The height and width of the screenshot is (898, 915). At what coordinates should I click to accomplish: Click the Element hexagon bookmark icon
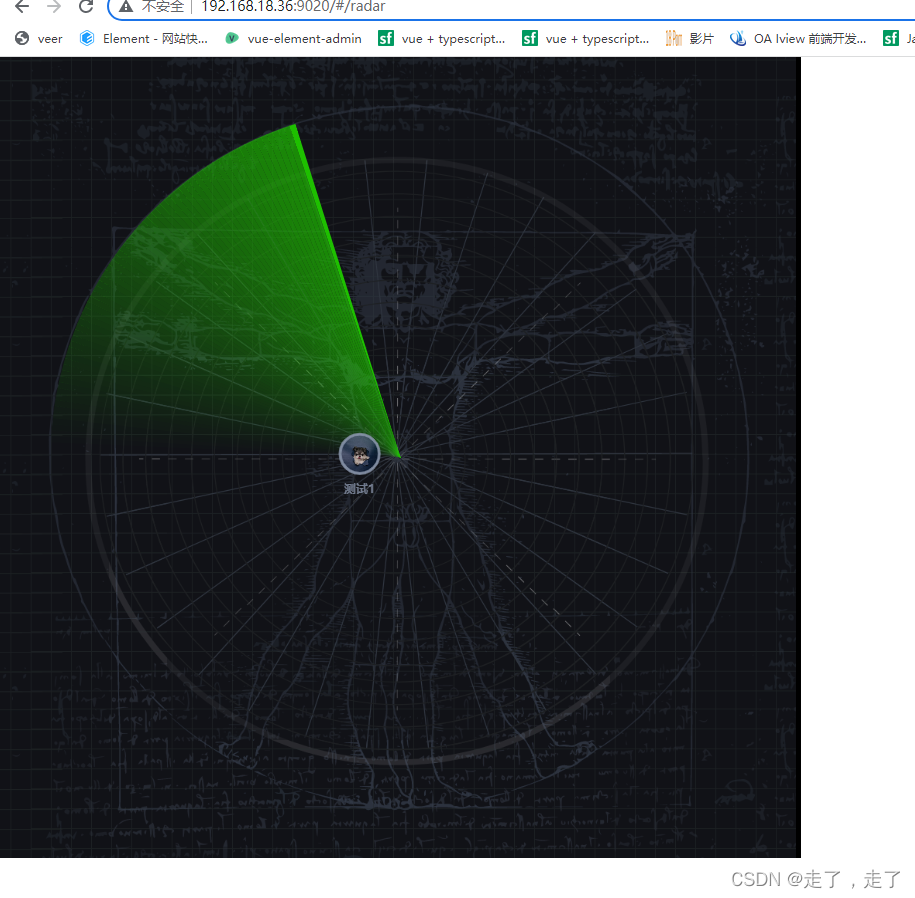coord(87,39)
